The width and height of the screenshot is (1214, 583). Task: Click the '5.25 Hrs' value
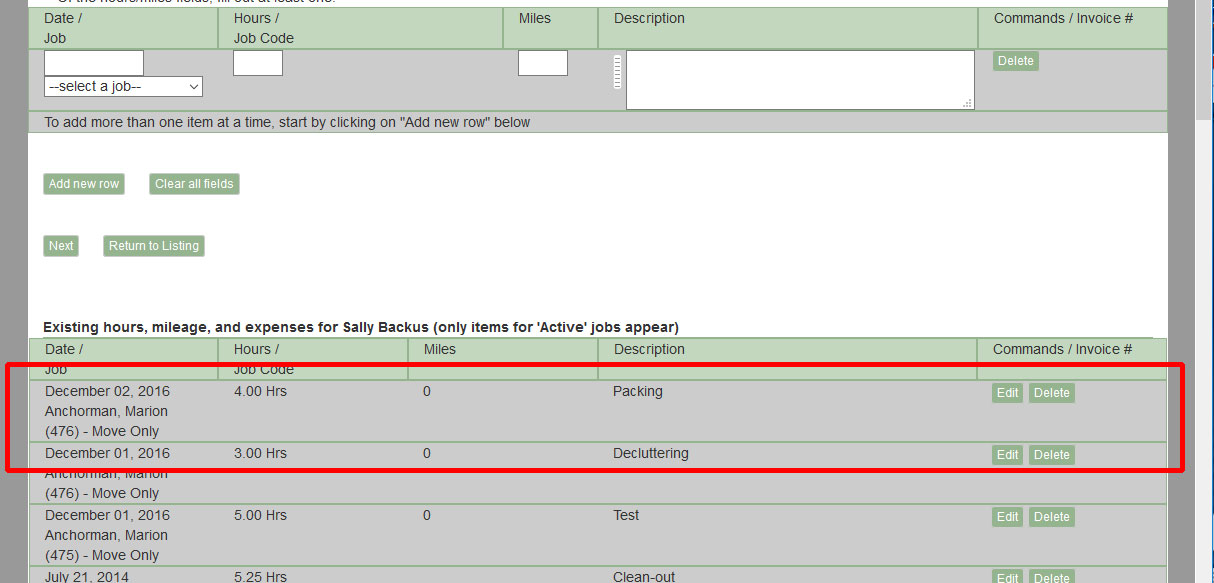(x=260, y=577)
